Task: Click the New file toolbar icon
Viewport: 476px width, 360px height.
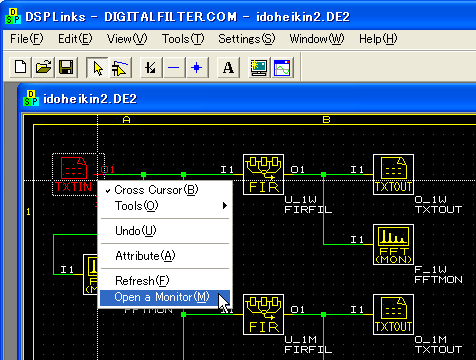Action: pos(21,68)
